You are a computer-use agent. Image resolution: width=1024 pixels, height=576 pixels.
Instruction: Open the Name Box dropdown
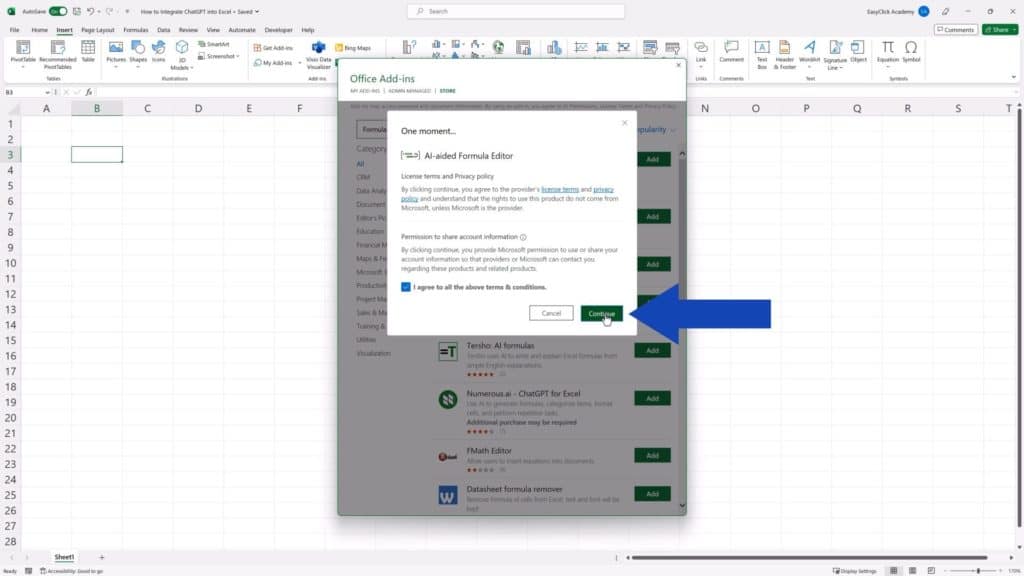click(48, 92)
